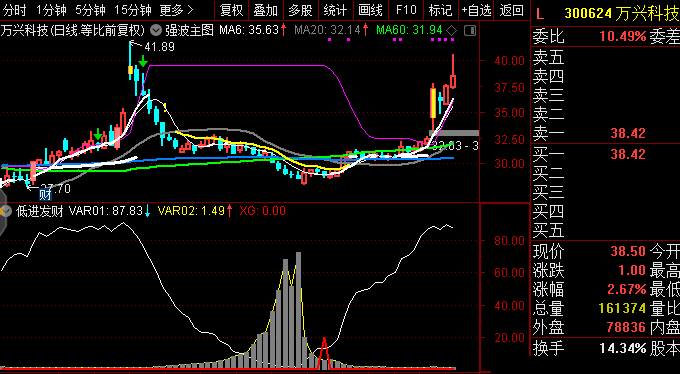Add stock with +自选 button
The image size is (680, 374).
(476, 10)
